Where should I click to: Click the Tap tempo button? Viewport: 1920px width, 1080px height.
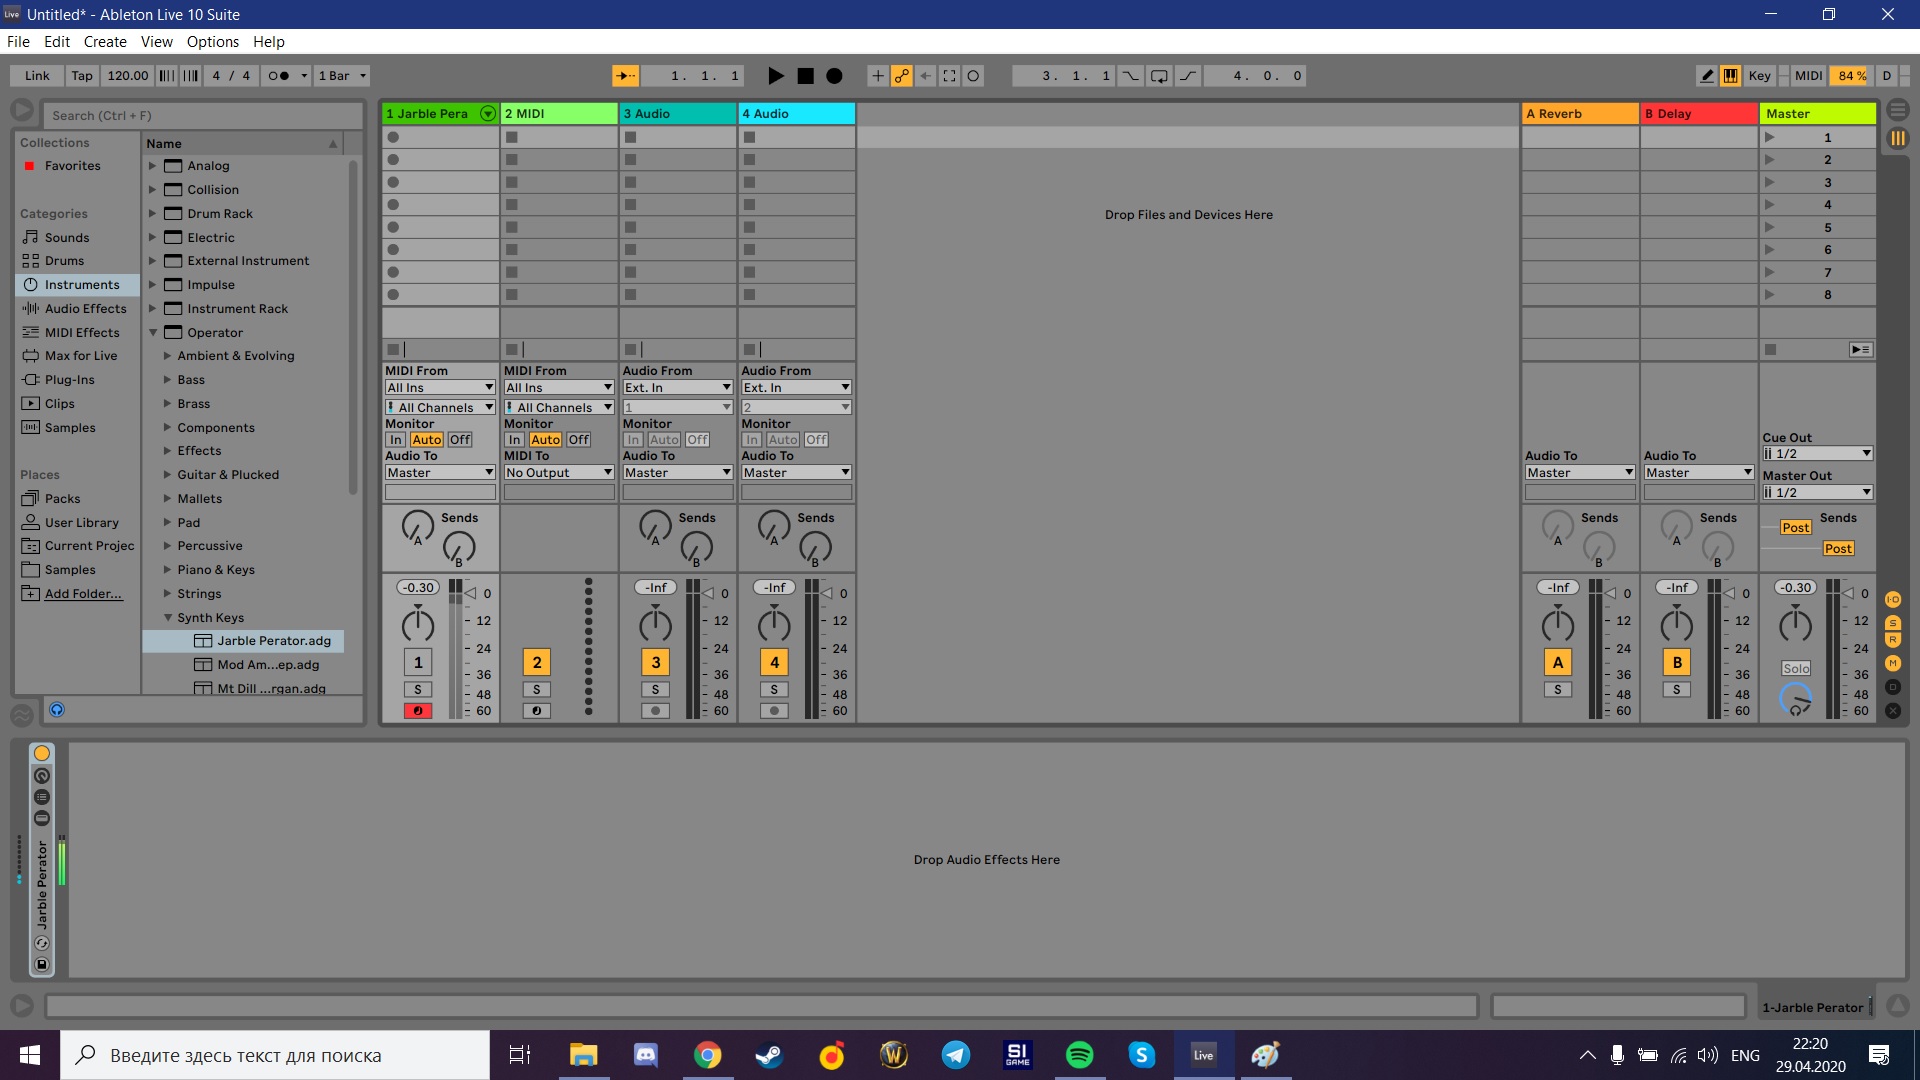coord(82,76)
